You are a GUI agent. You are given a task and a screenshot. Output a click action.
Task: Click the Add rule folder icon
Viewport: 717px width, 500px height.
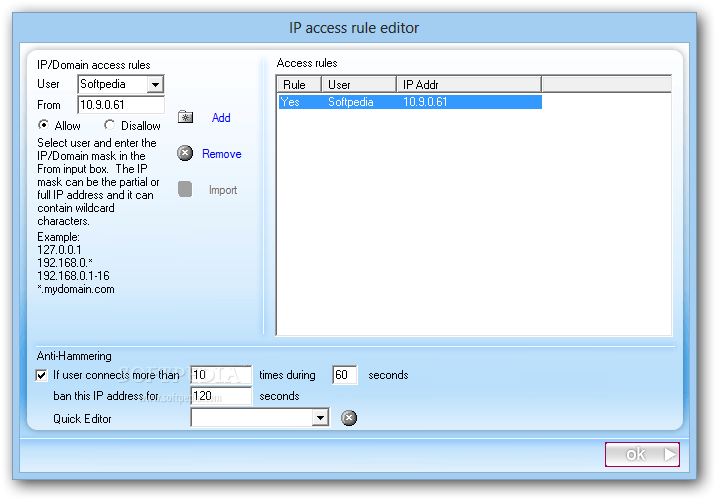click(185, 117)
